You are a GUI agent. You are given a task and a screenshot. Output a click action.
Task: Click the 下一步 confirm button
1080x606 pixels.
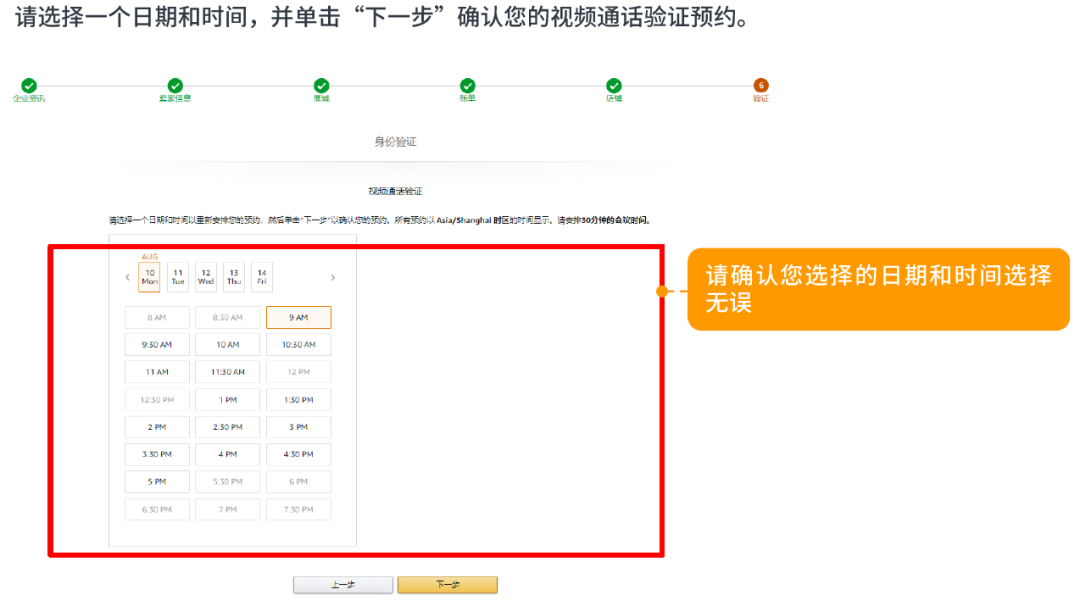[x=447, y=585]
